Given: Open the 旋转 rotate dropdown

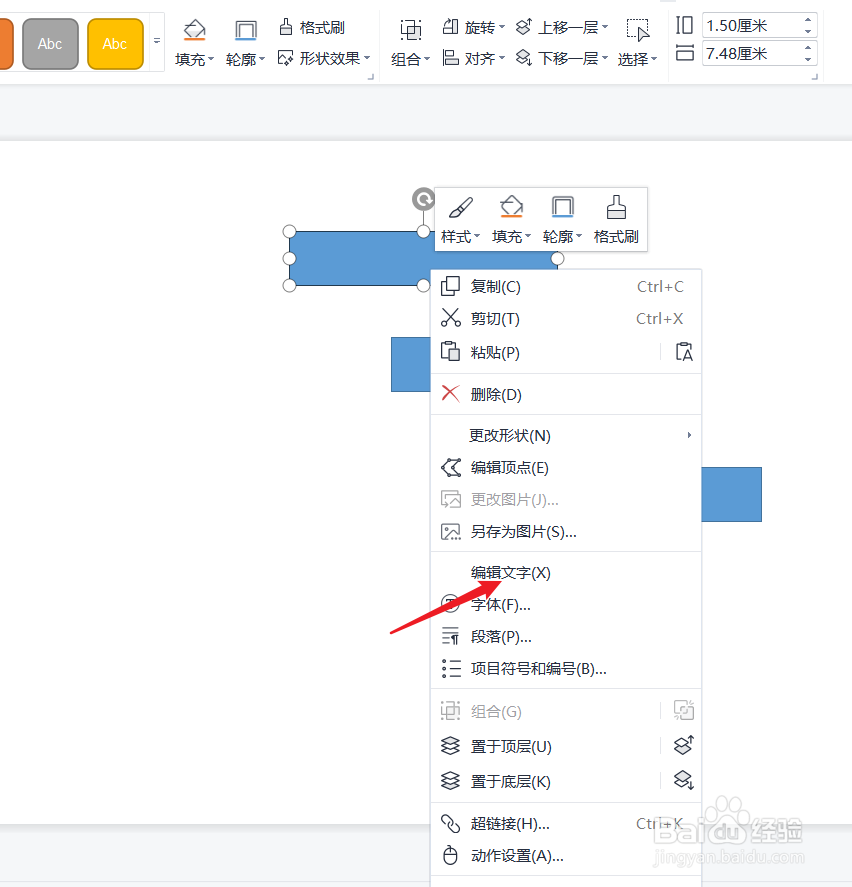Looking at the screenshot, I should tap(474, 27).
